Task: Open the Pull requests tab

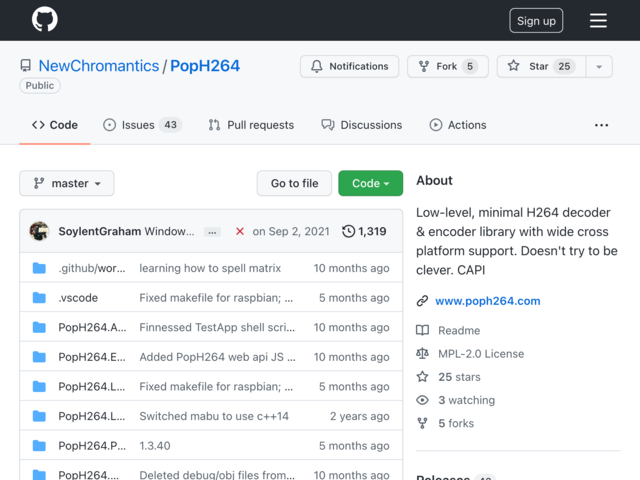Action: click(x=251, y=125)
